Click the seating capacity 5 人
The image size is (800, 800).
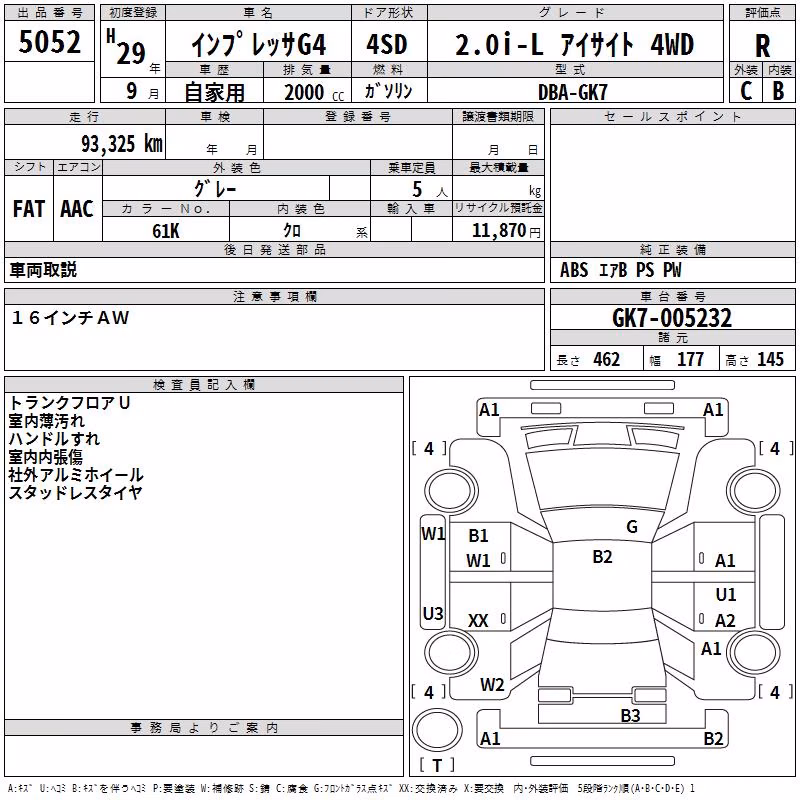pyautogui.click(x=430, y=190)
